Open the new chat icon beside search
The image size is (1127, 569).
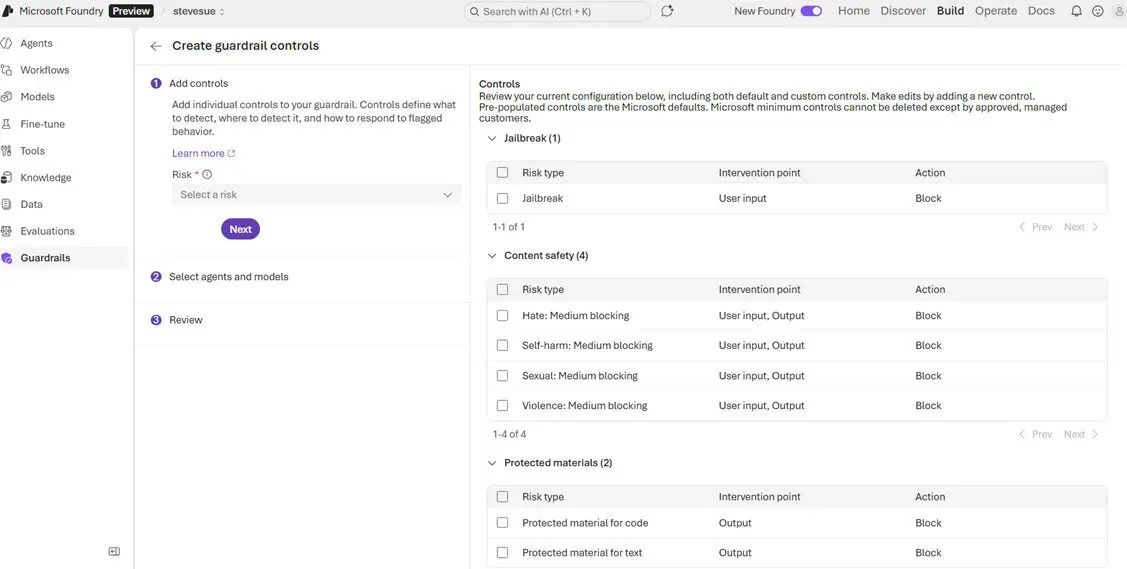click(x=667, y=11)
